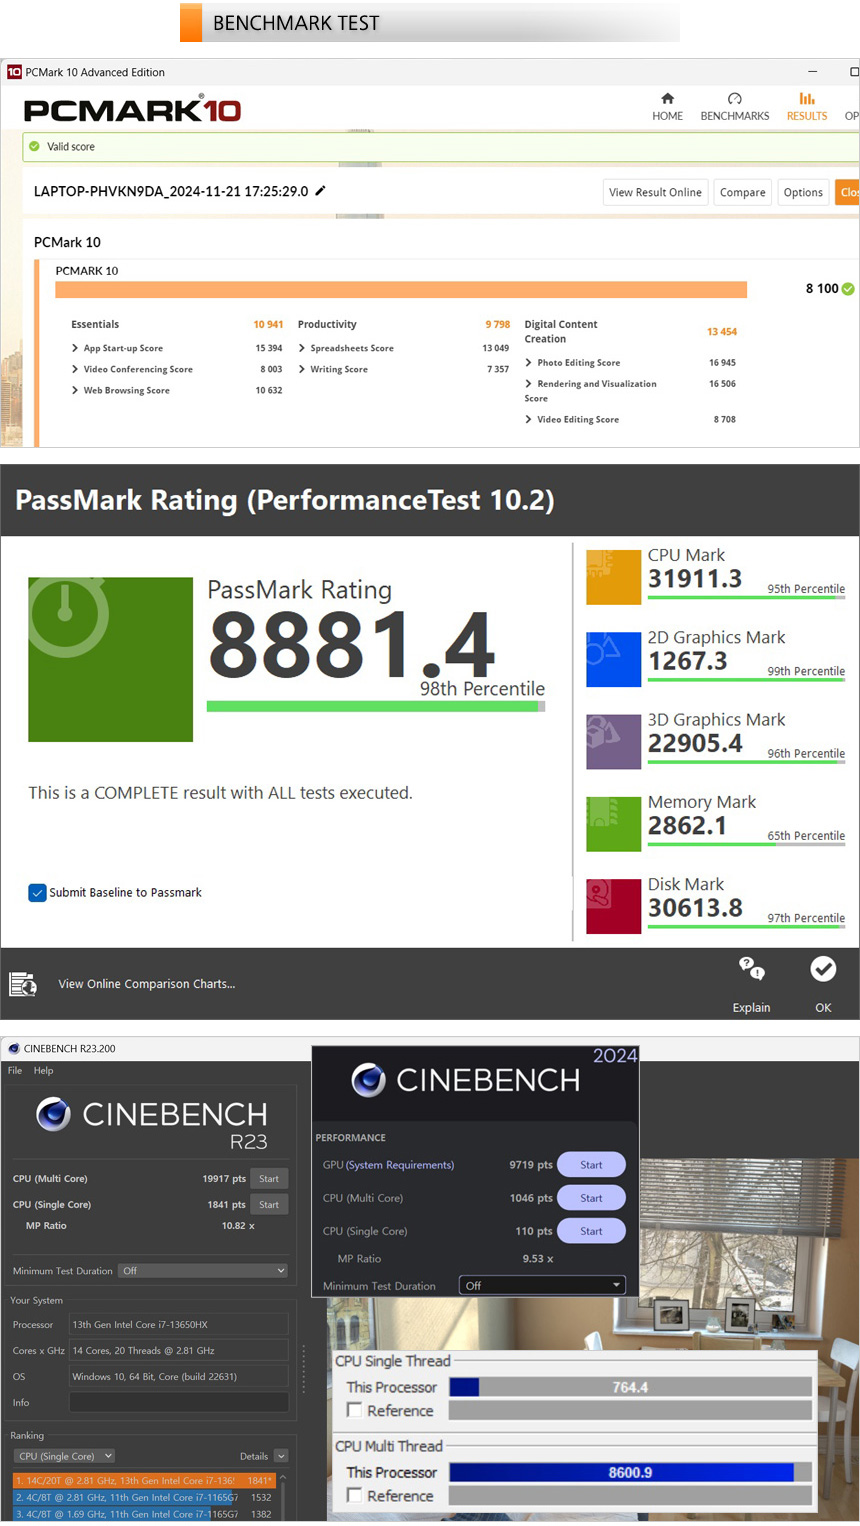Expand the Spreadsheets Score row

[x=302, y=348]
